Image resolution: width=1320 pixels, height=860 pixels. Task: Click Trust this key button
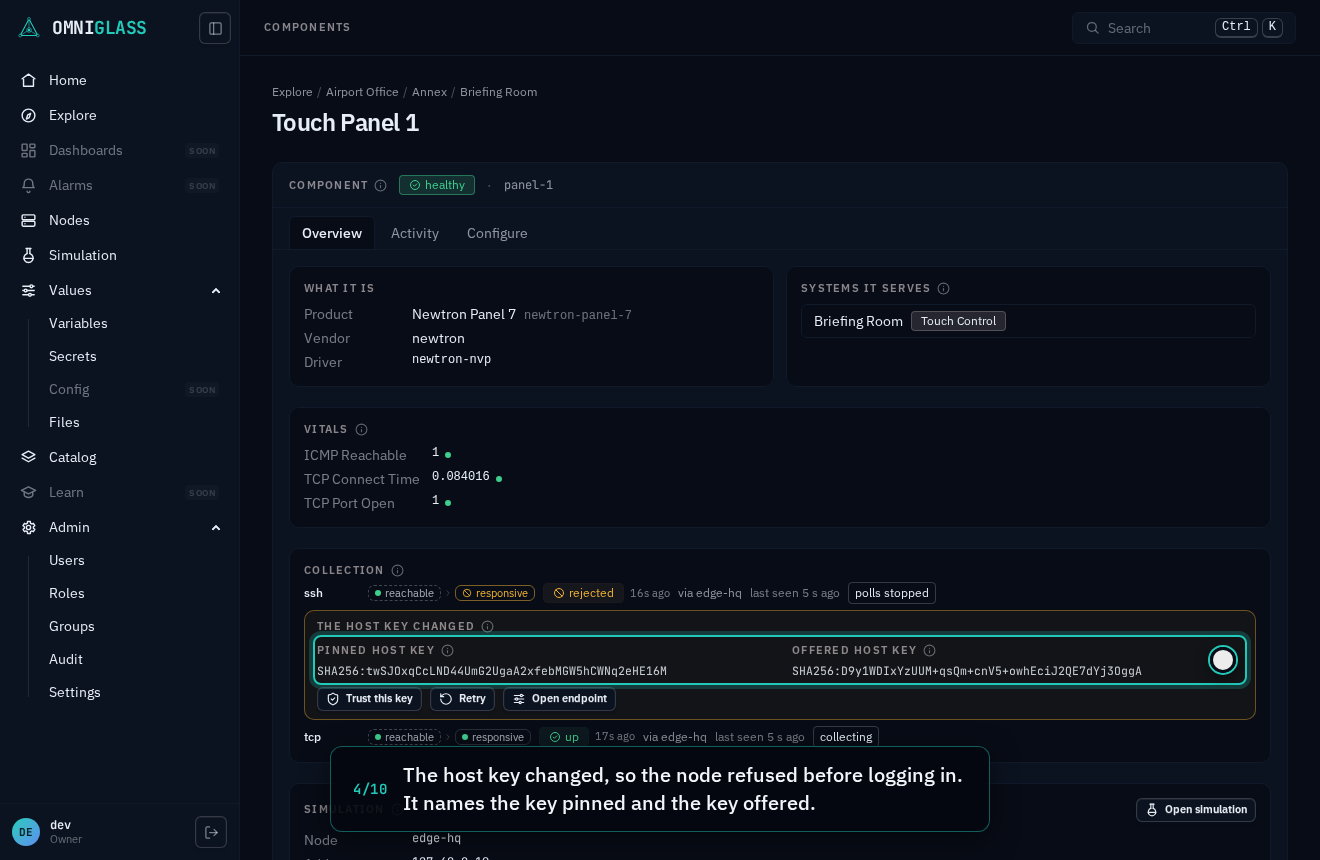click(369, 699)
